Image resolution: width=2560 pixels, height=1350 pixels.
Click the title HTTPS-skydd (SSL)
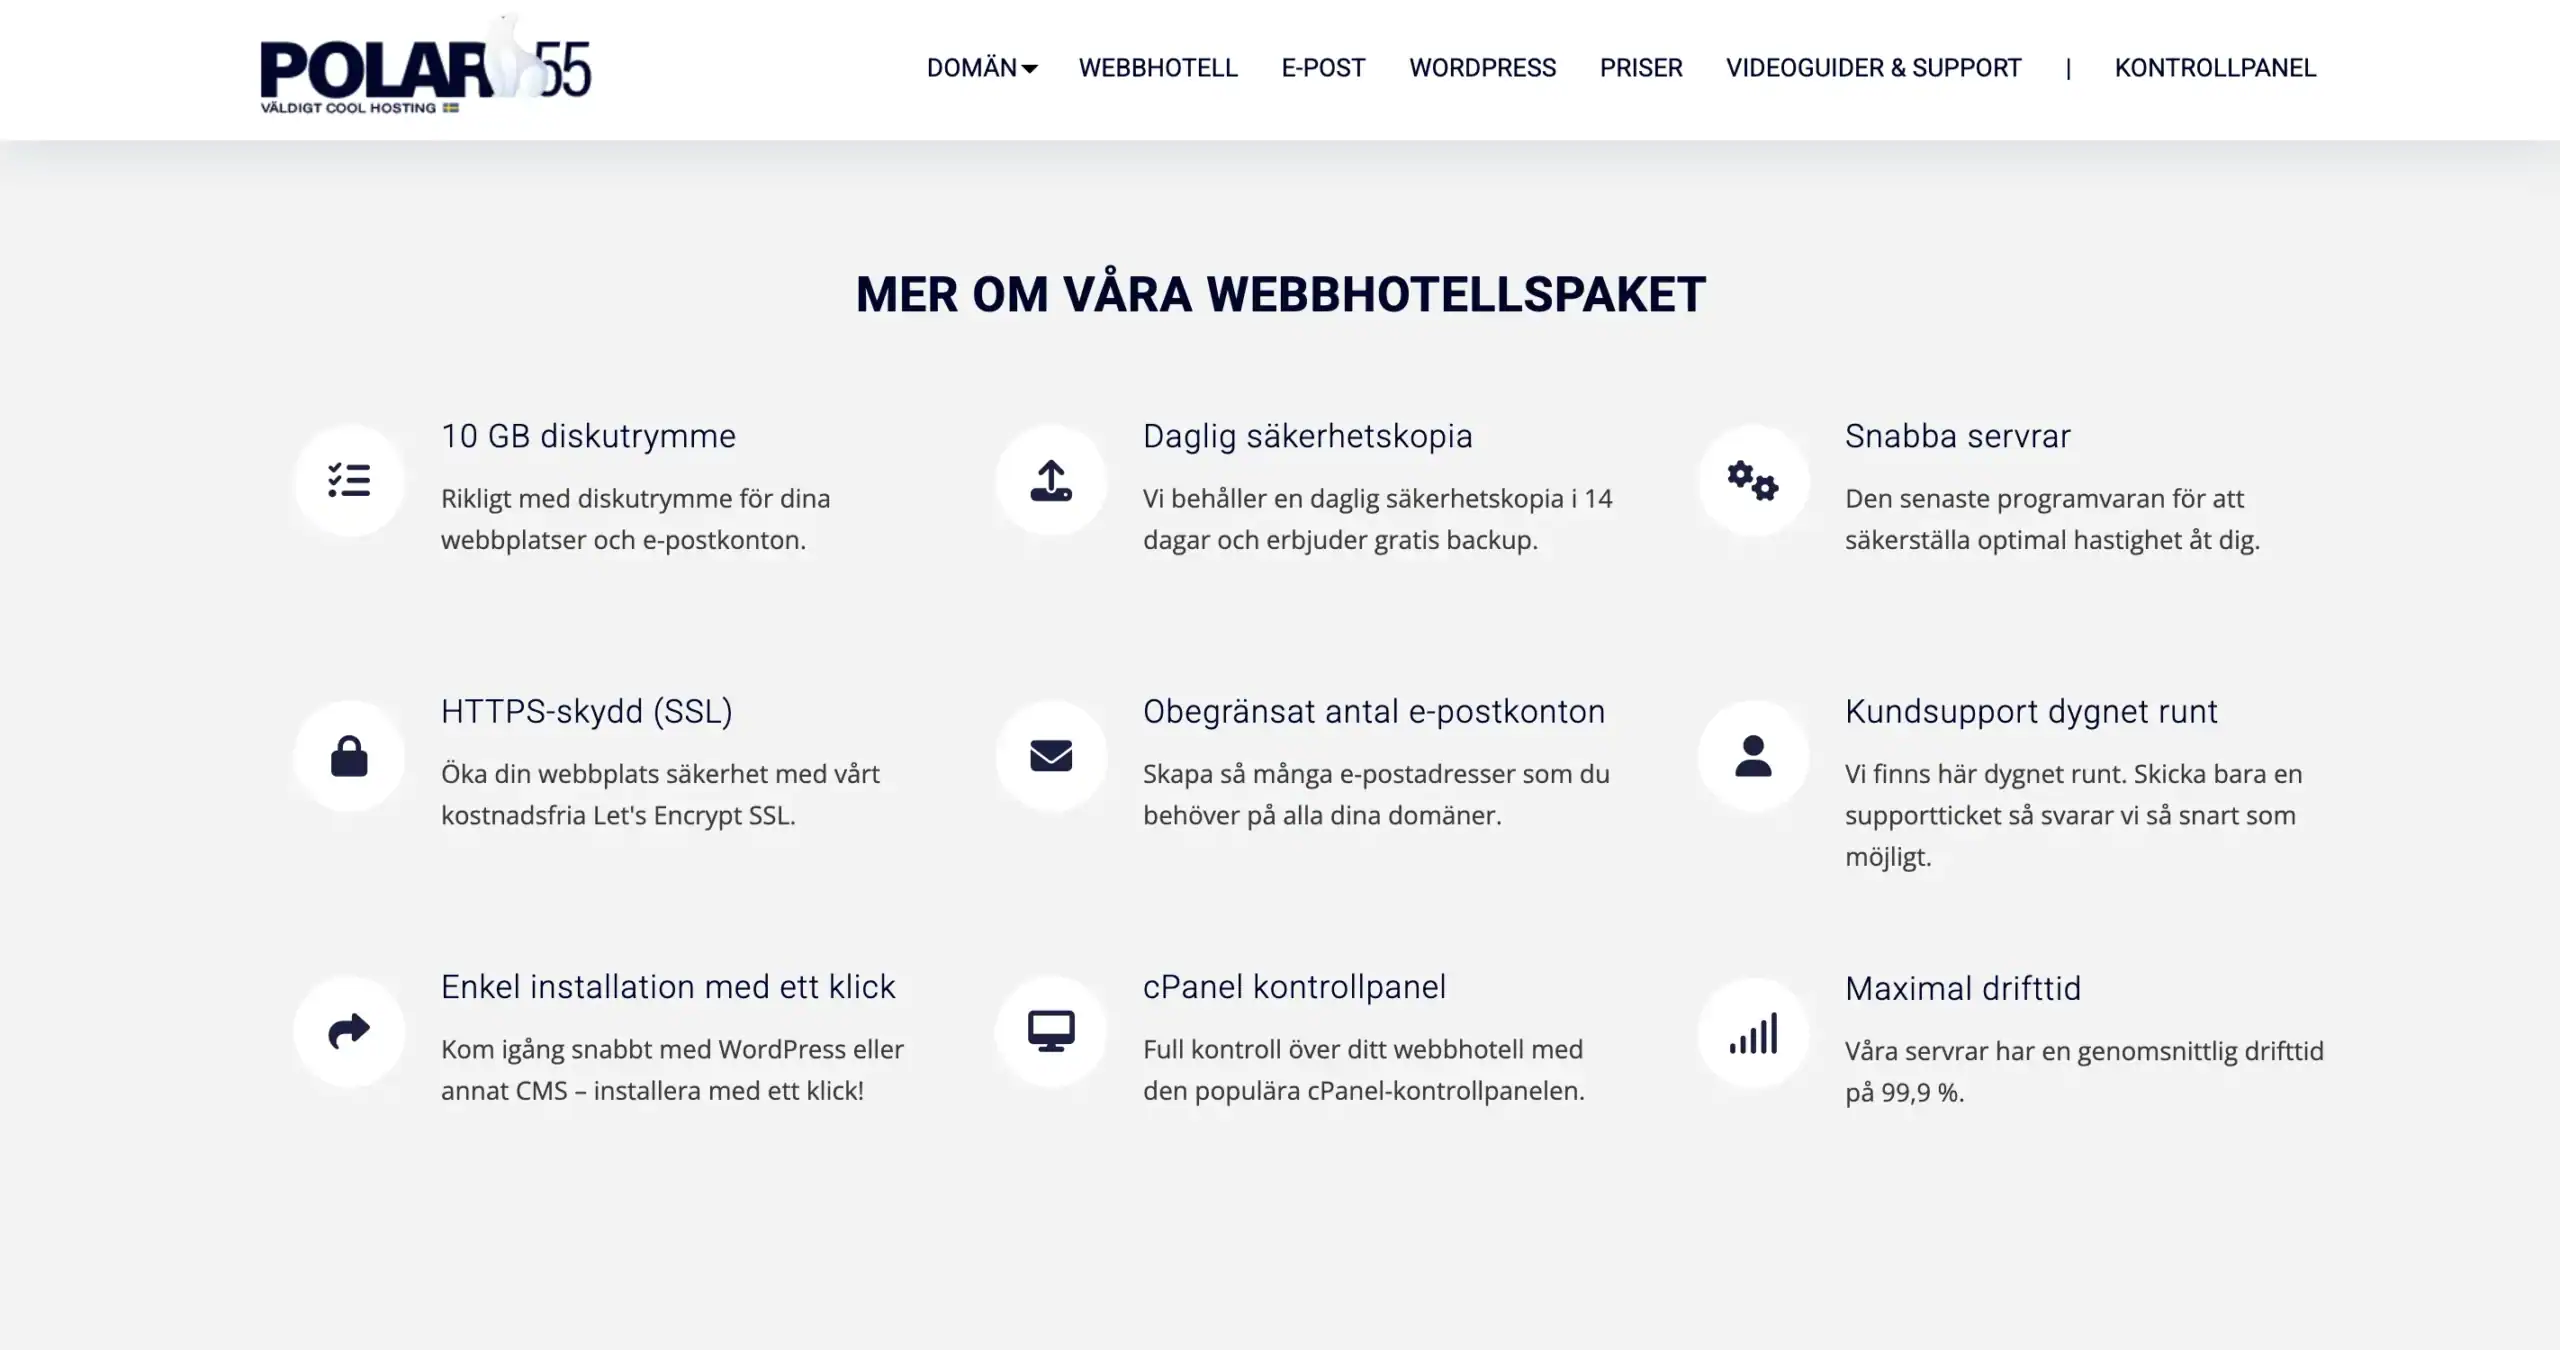tap(587, 711)
